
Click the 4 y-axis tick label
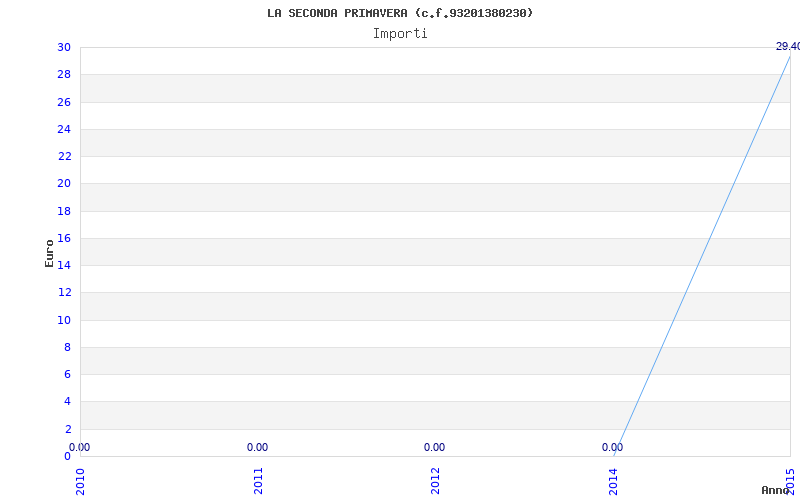67,402
